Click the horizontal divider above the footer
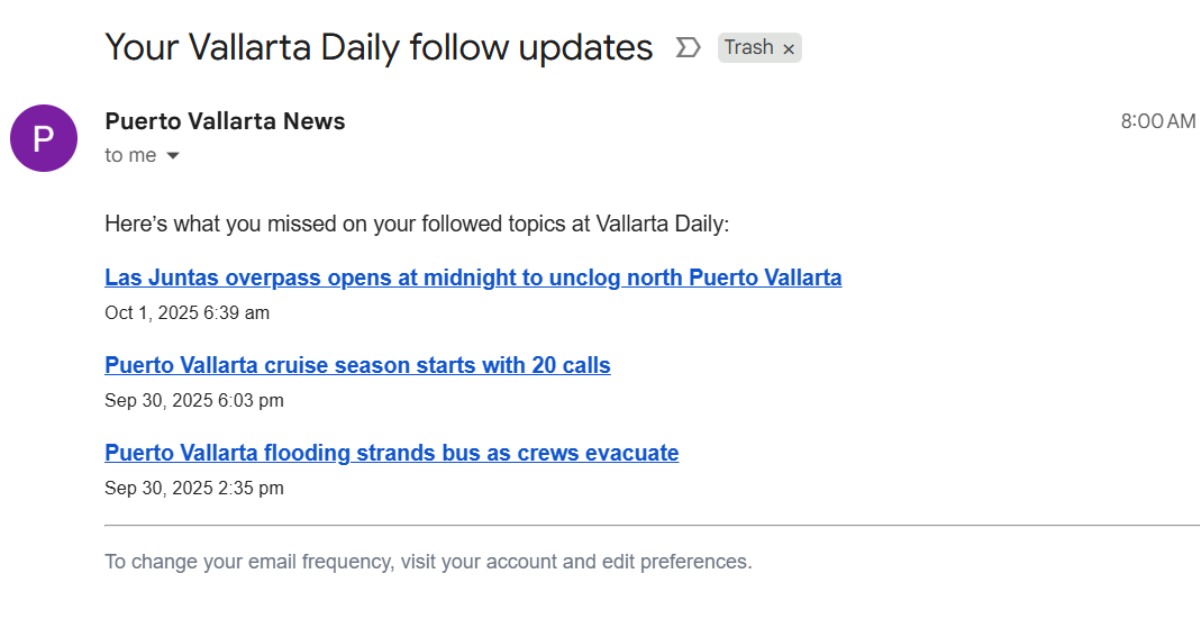The height and width of the screenshot is (628, 1200). click(x=650, y=525)
